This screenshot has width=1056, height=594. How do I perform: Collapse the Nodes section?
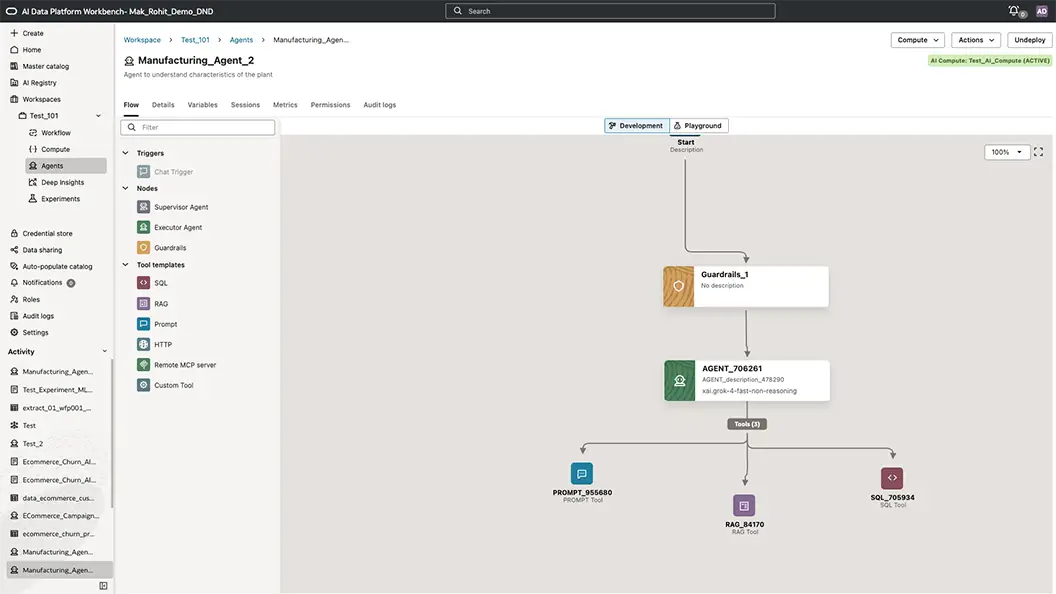click(125, 189)
